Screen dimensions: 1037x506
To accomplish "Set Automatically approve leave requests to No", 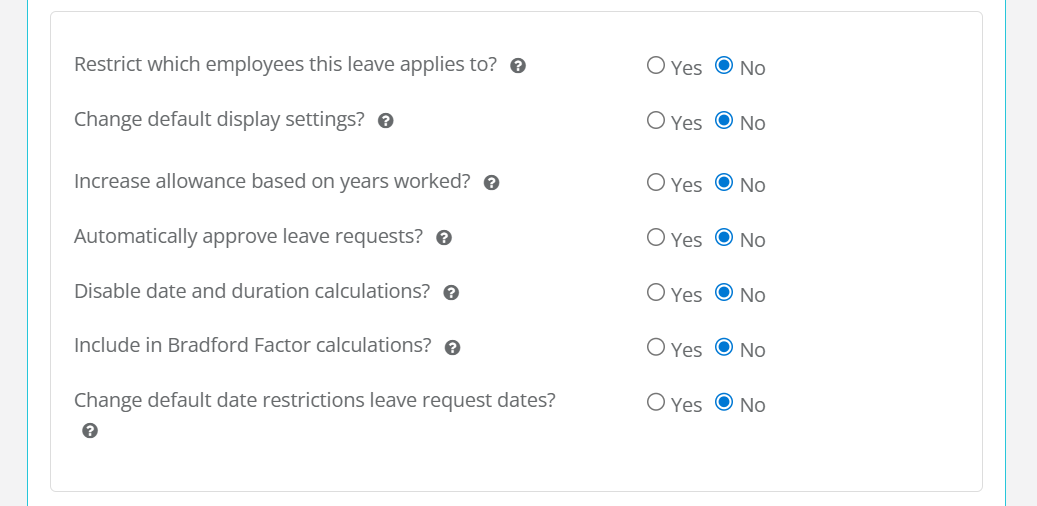I will point(724,238).
